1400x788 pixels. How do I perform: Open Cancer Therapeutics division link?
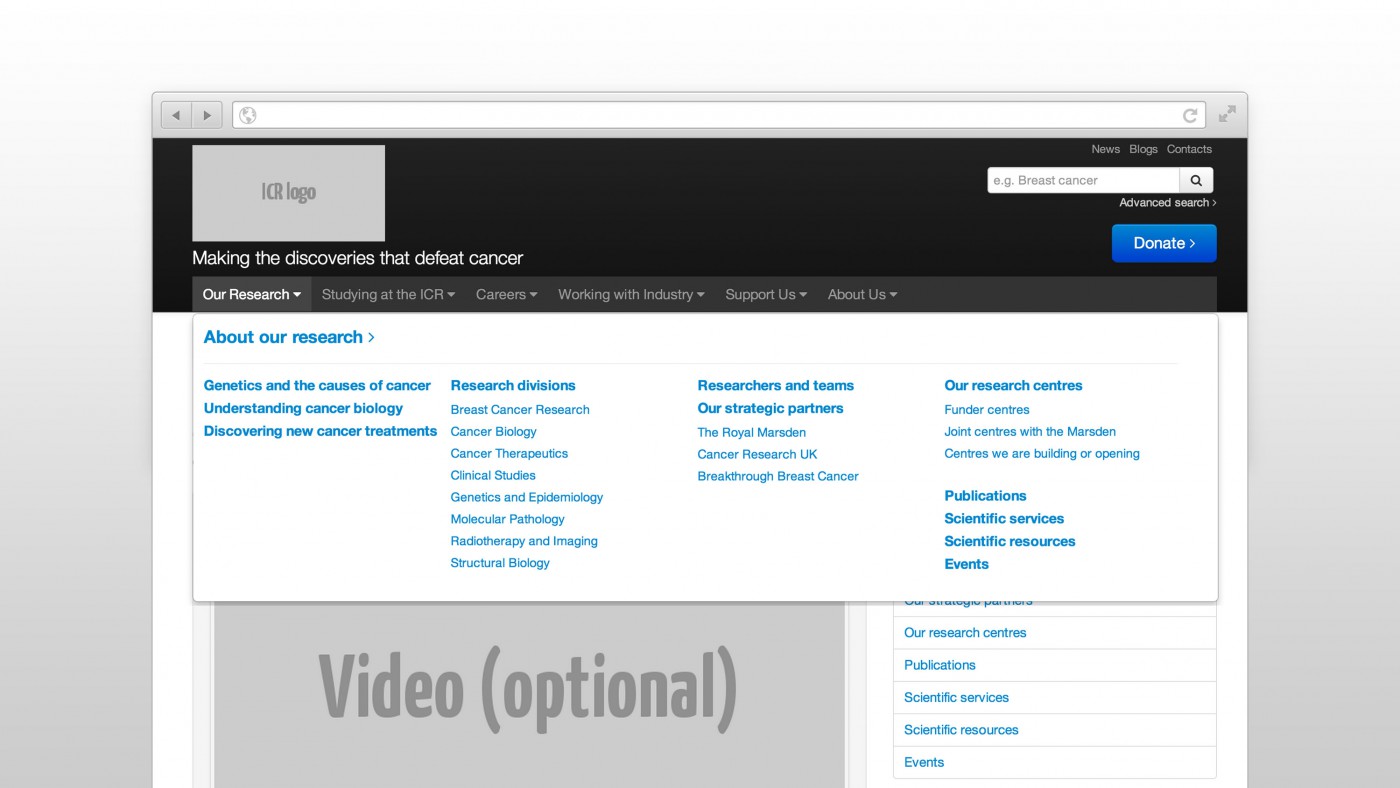tap(509, 453)
